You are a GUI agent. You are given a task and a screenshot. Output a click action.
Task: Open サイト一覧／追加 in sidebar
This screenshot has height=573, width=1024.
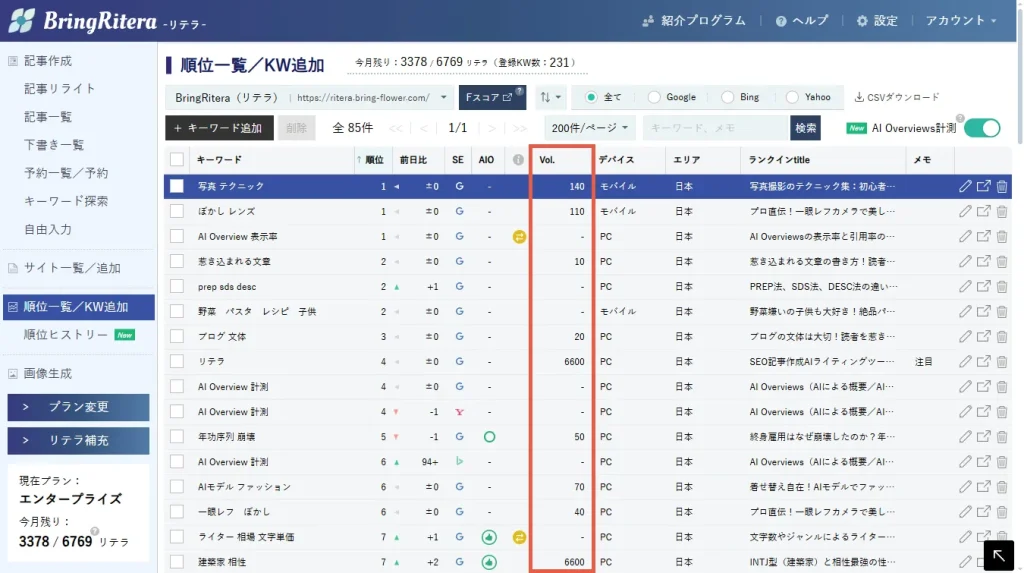[72, 268]
